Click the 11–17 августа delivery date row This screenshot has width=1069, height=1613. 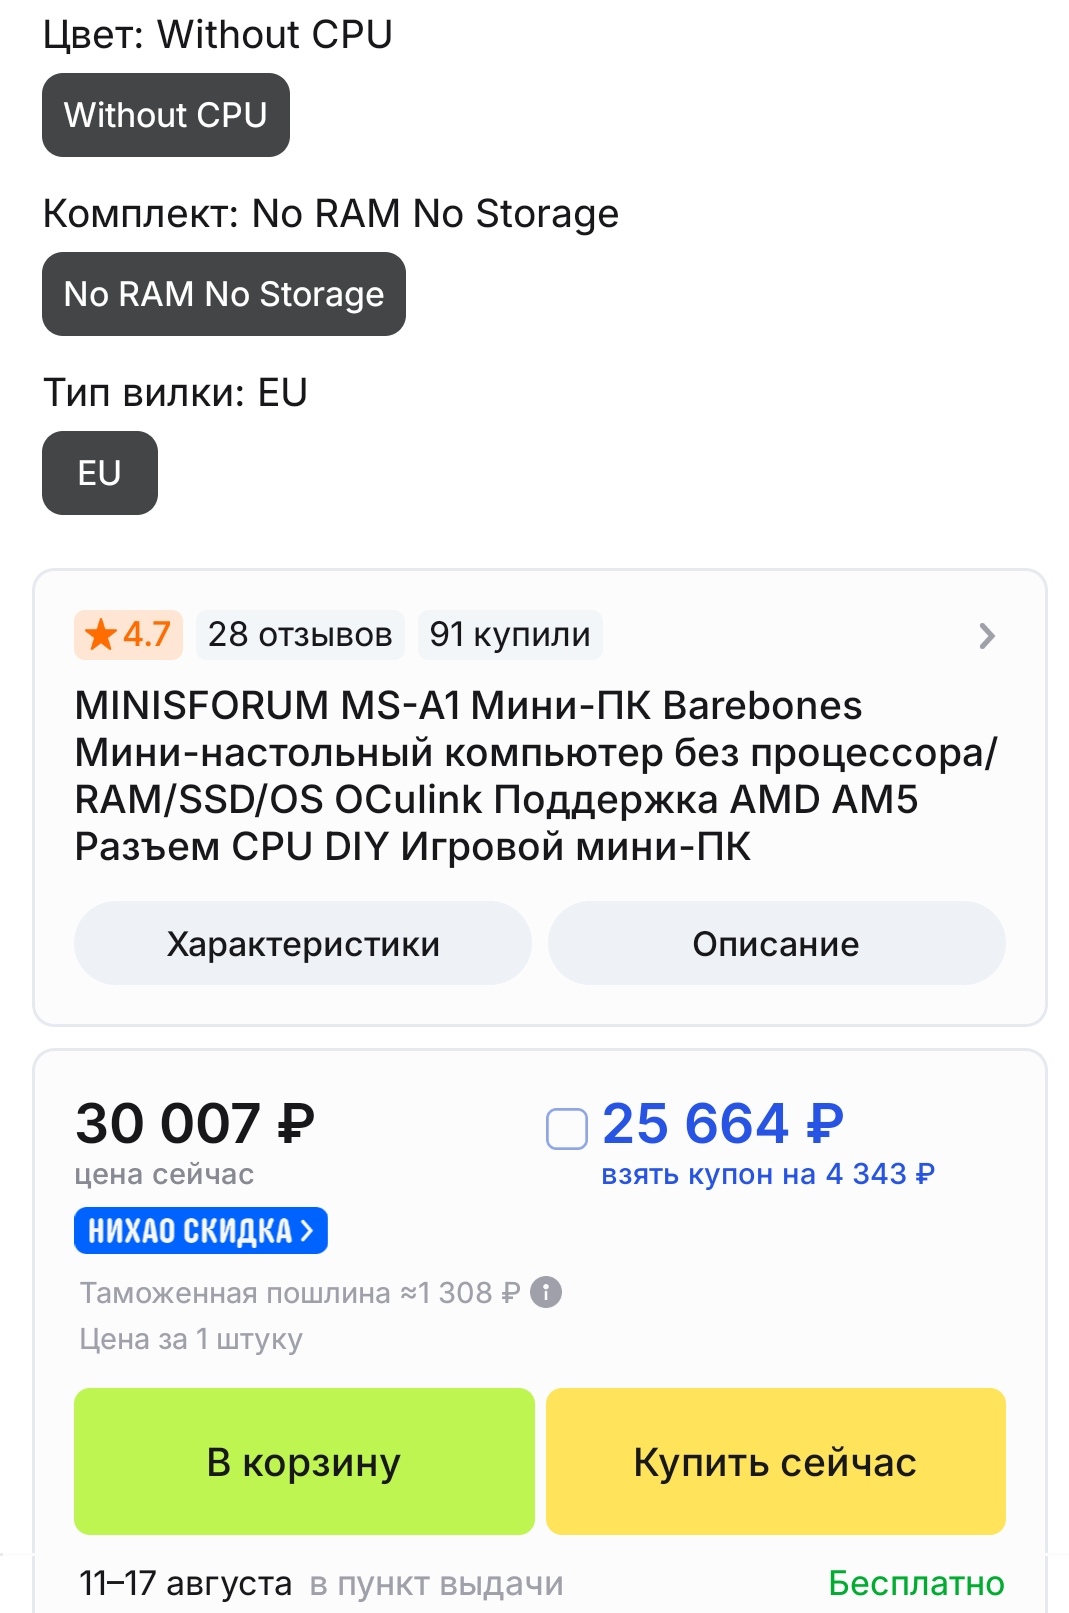tap(541, 1583)
